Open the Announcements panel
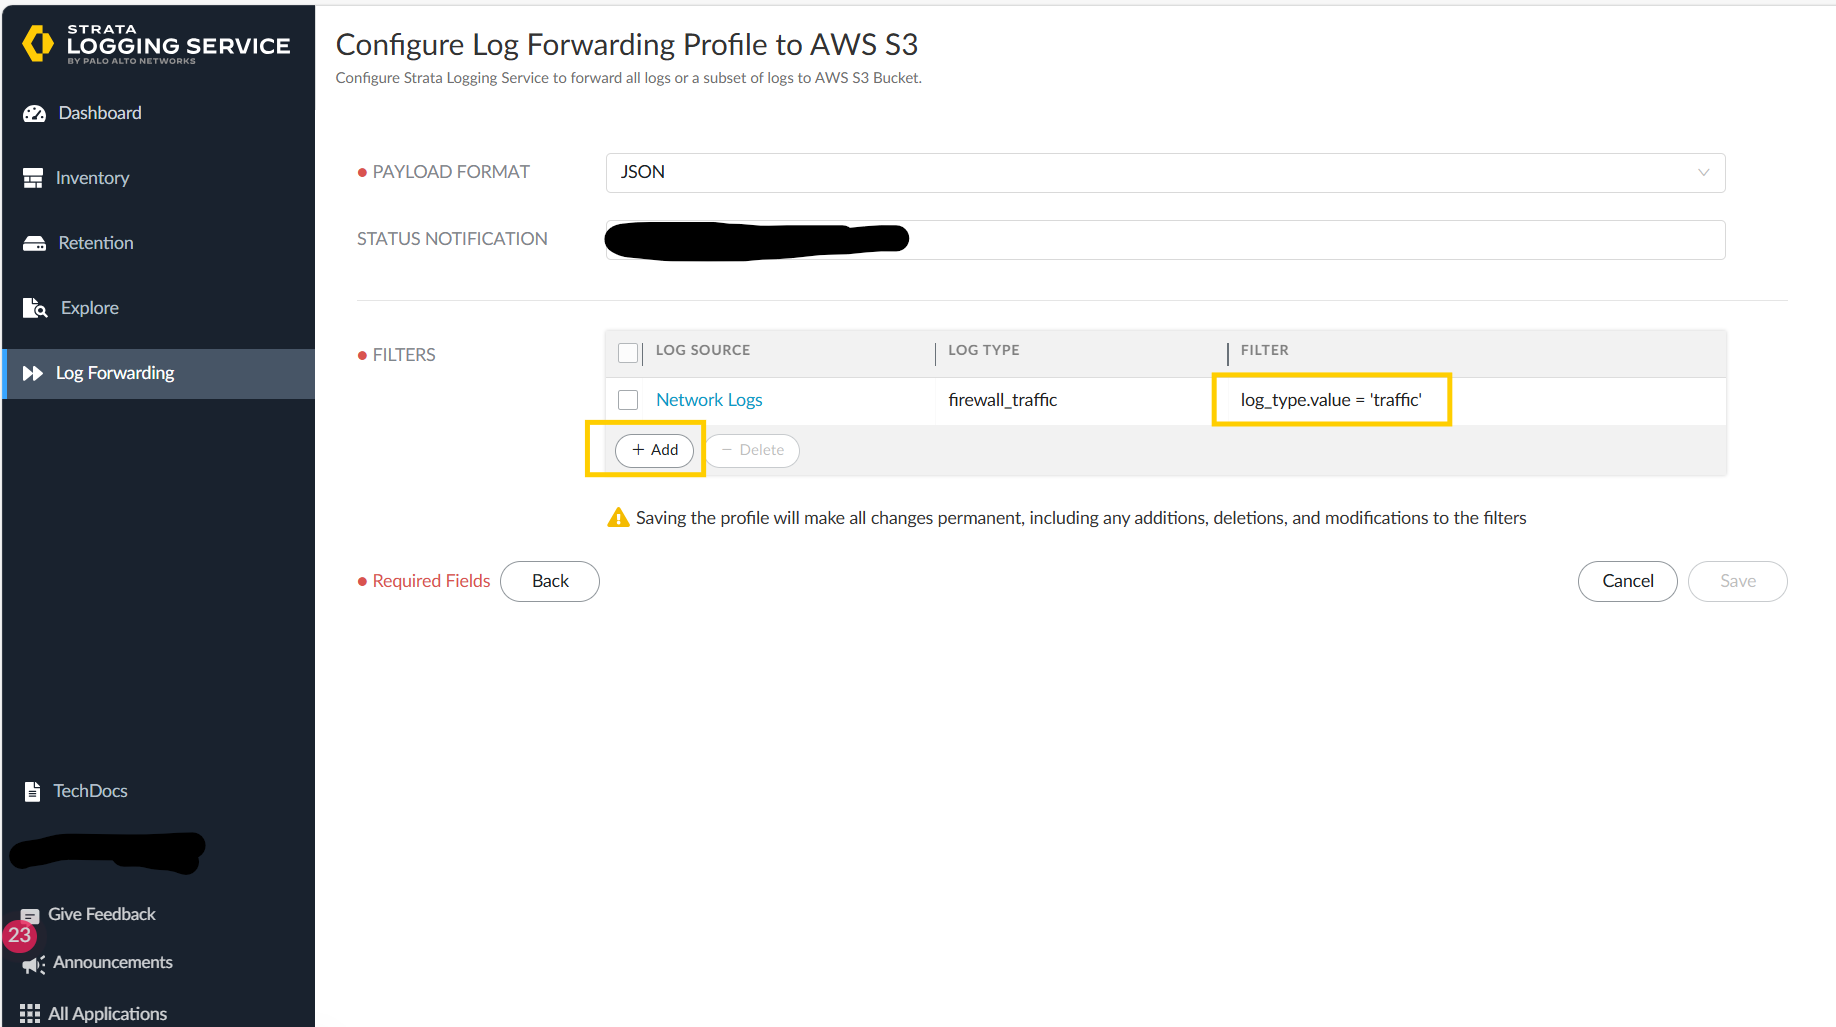 click(113, 962)
